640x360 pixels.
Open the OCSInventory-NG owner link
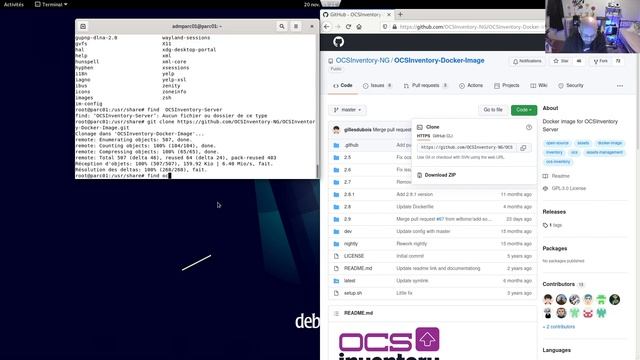point(362,60)
